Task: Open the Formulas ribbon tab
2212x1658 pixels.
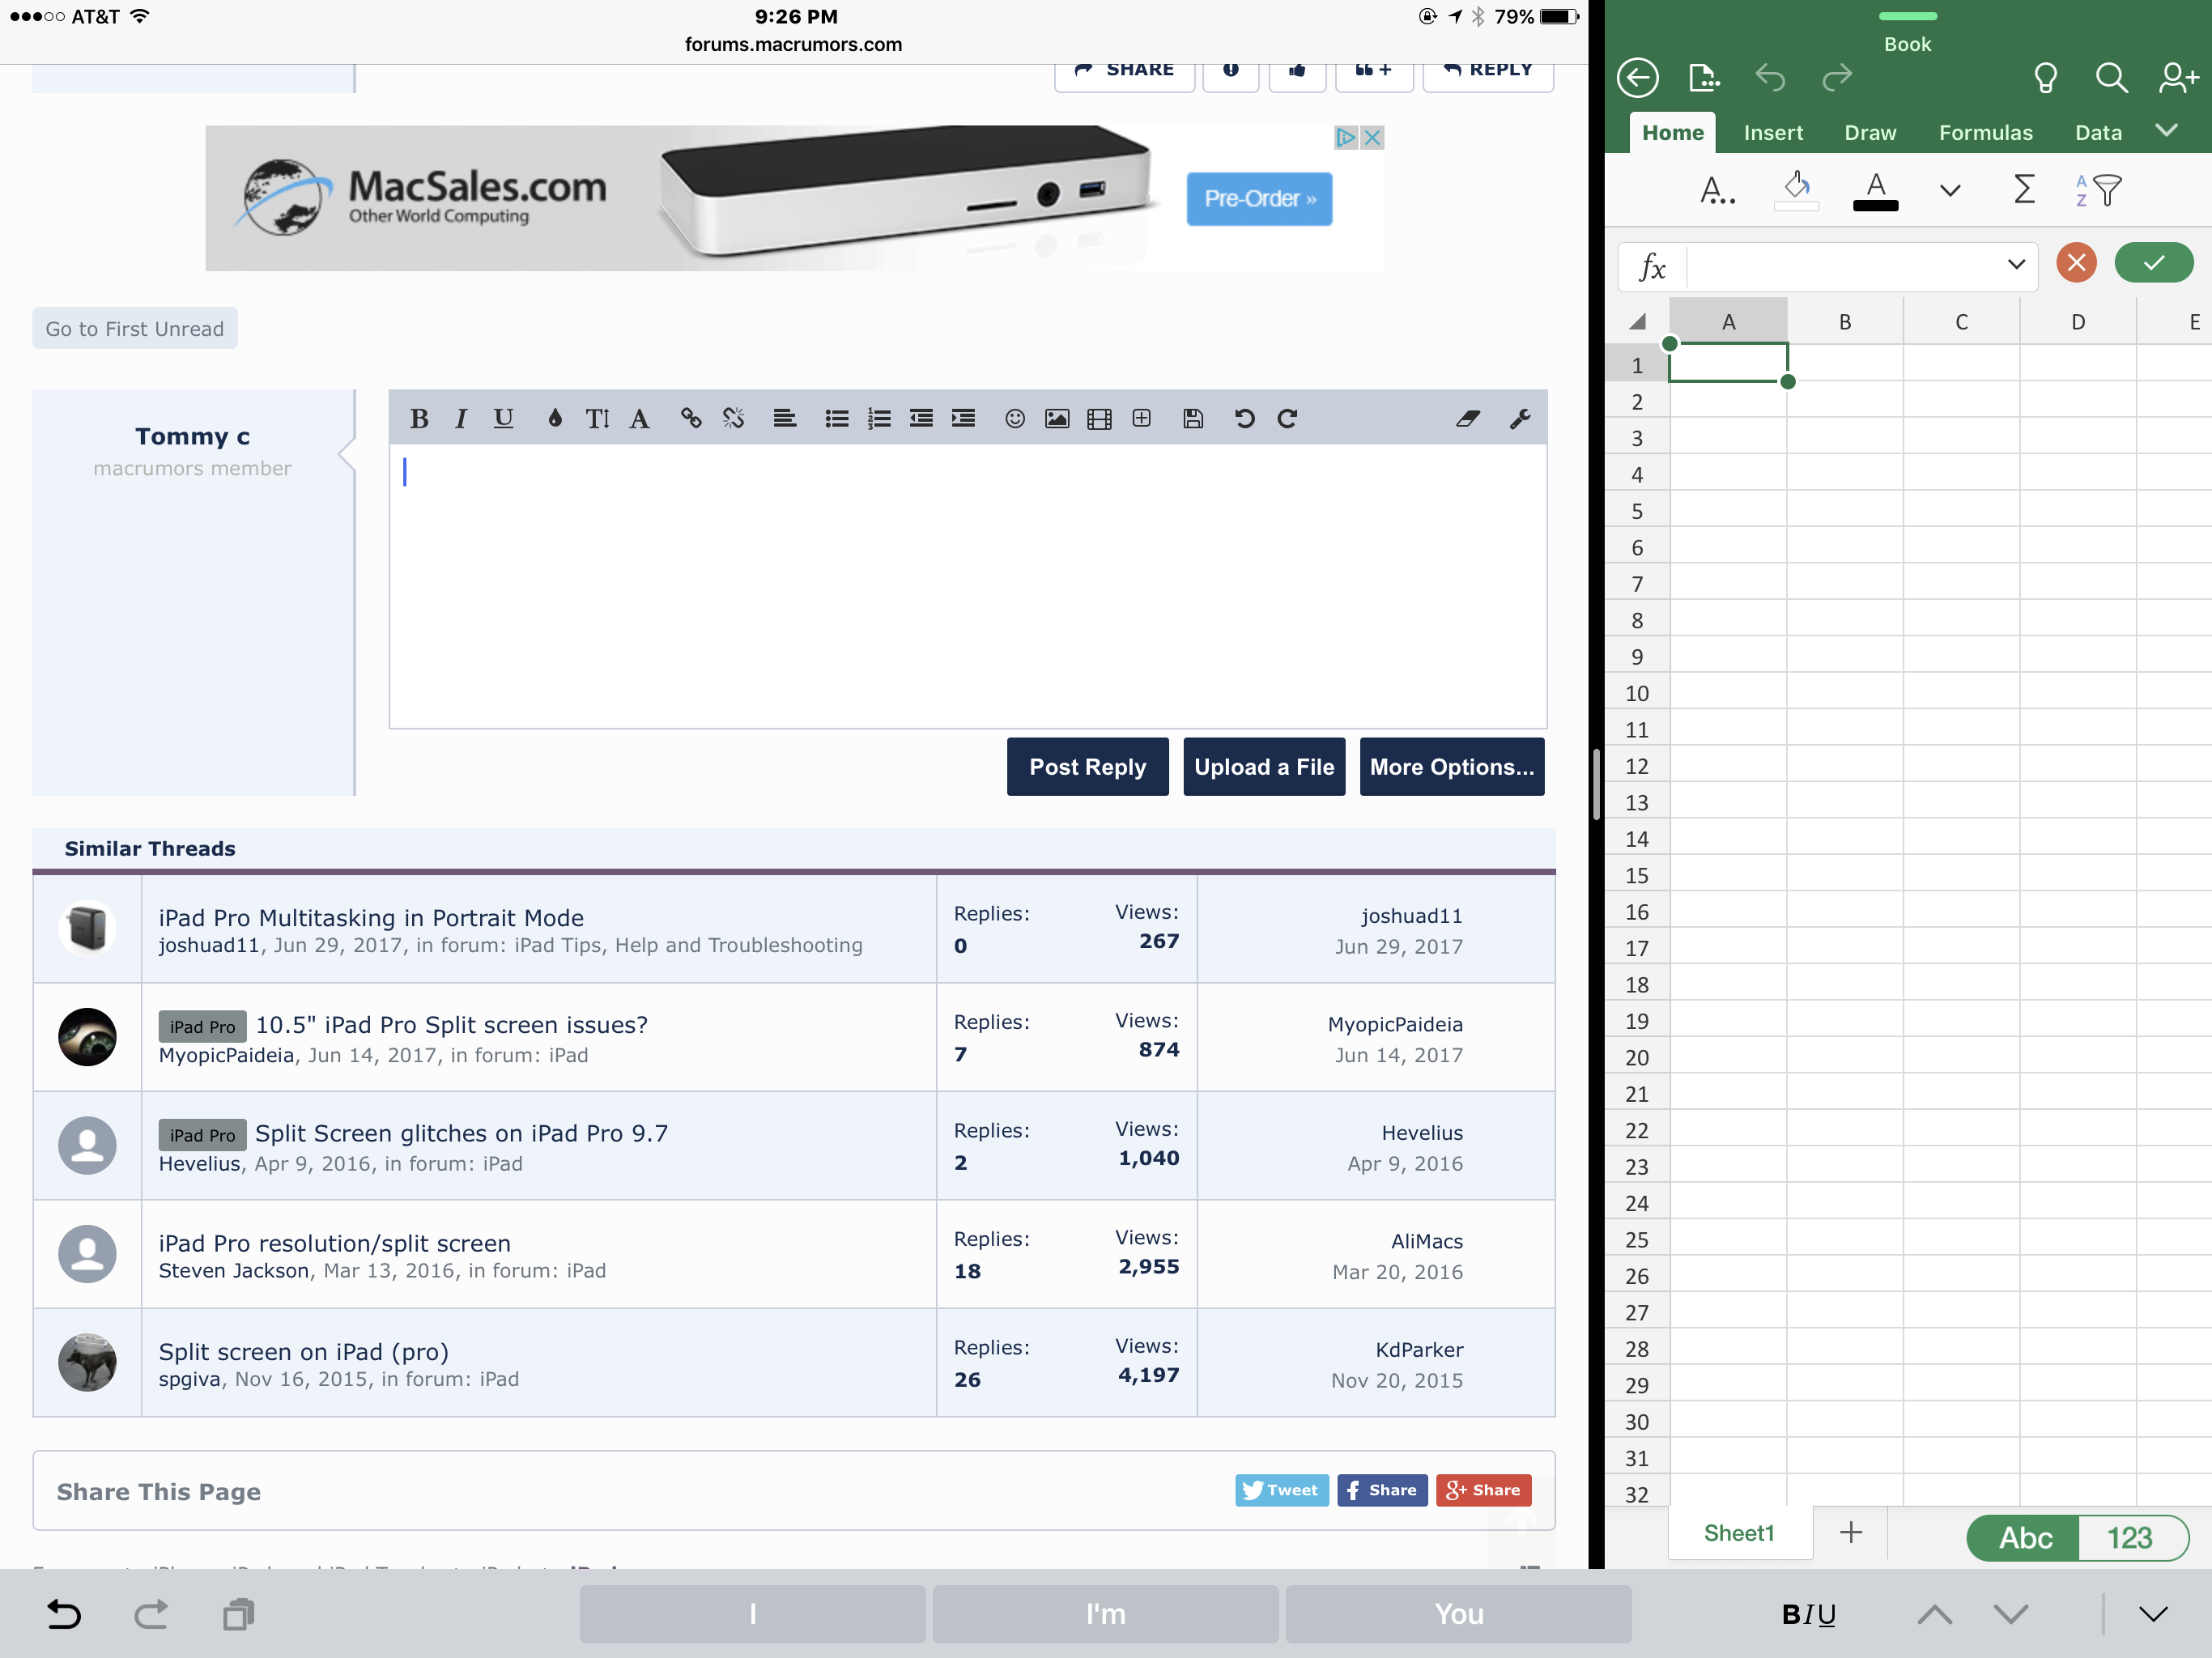Action: [1985, 133]
